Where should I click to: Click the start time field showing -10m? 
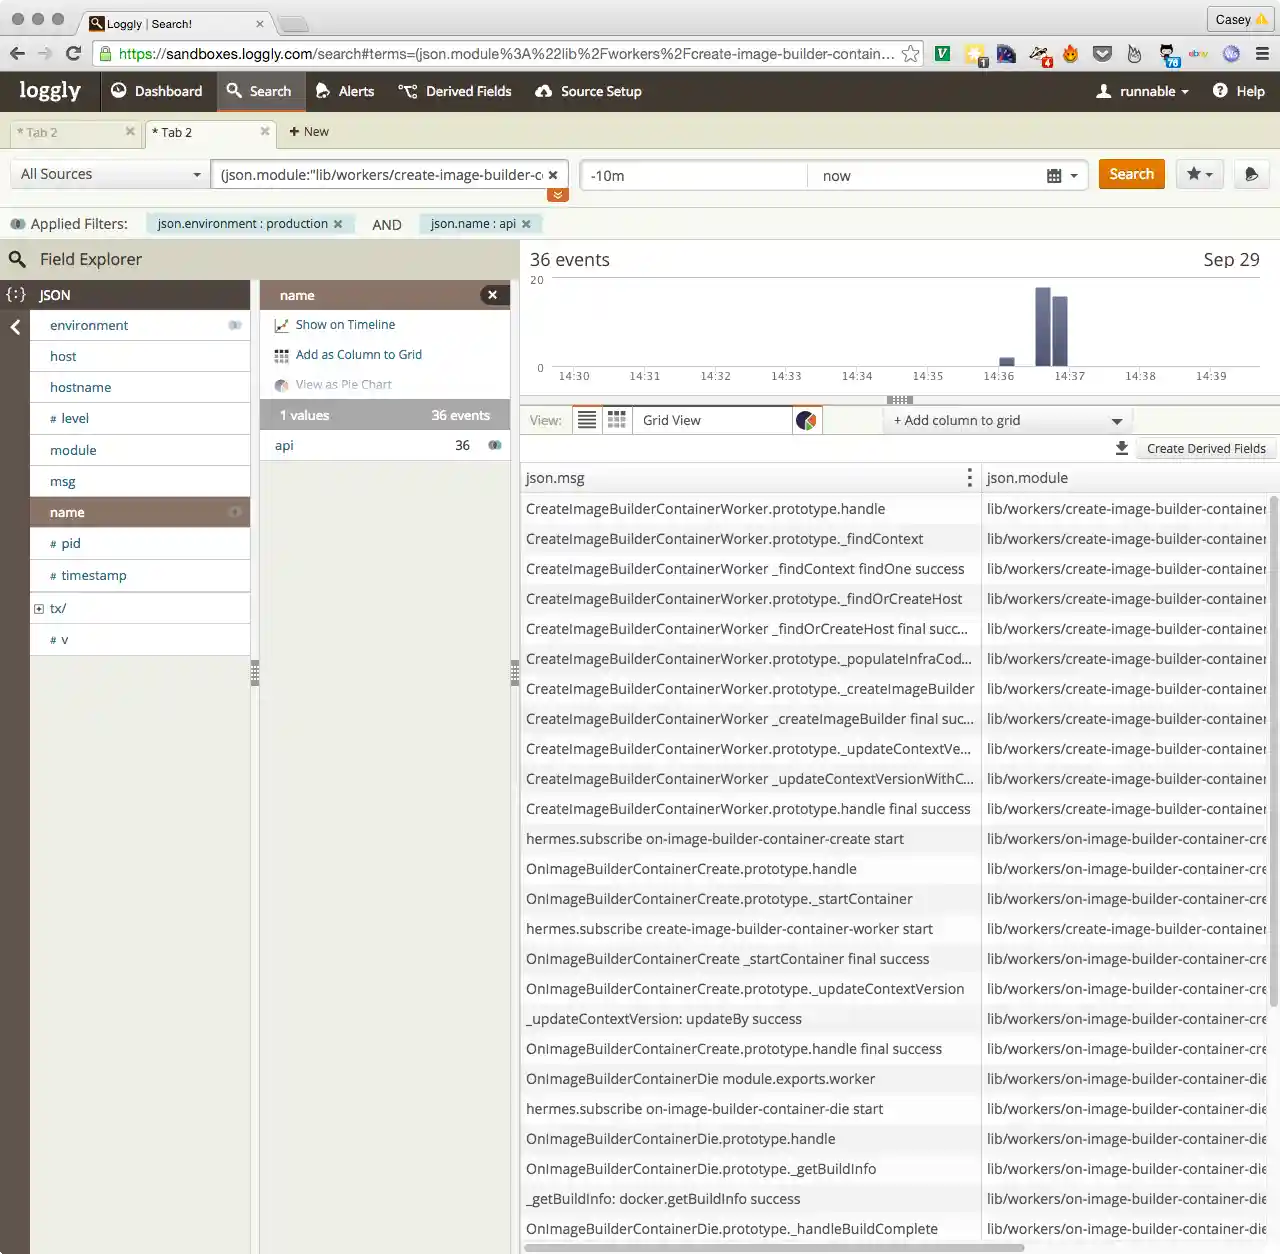[693, 176]
